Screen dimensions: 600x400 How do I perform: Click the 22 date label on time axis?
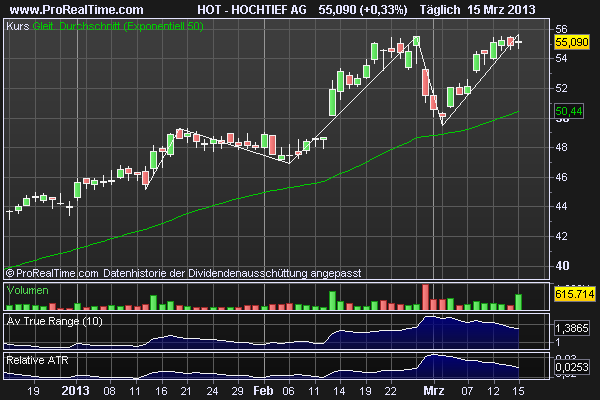point(390,391)
